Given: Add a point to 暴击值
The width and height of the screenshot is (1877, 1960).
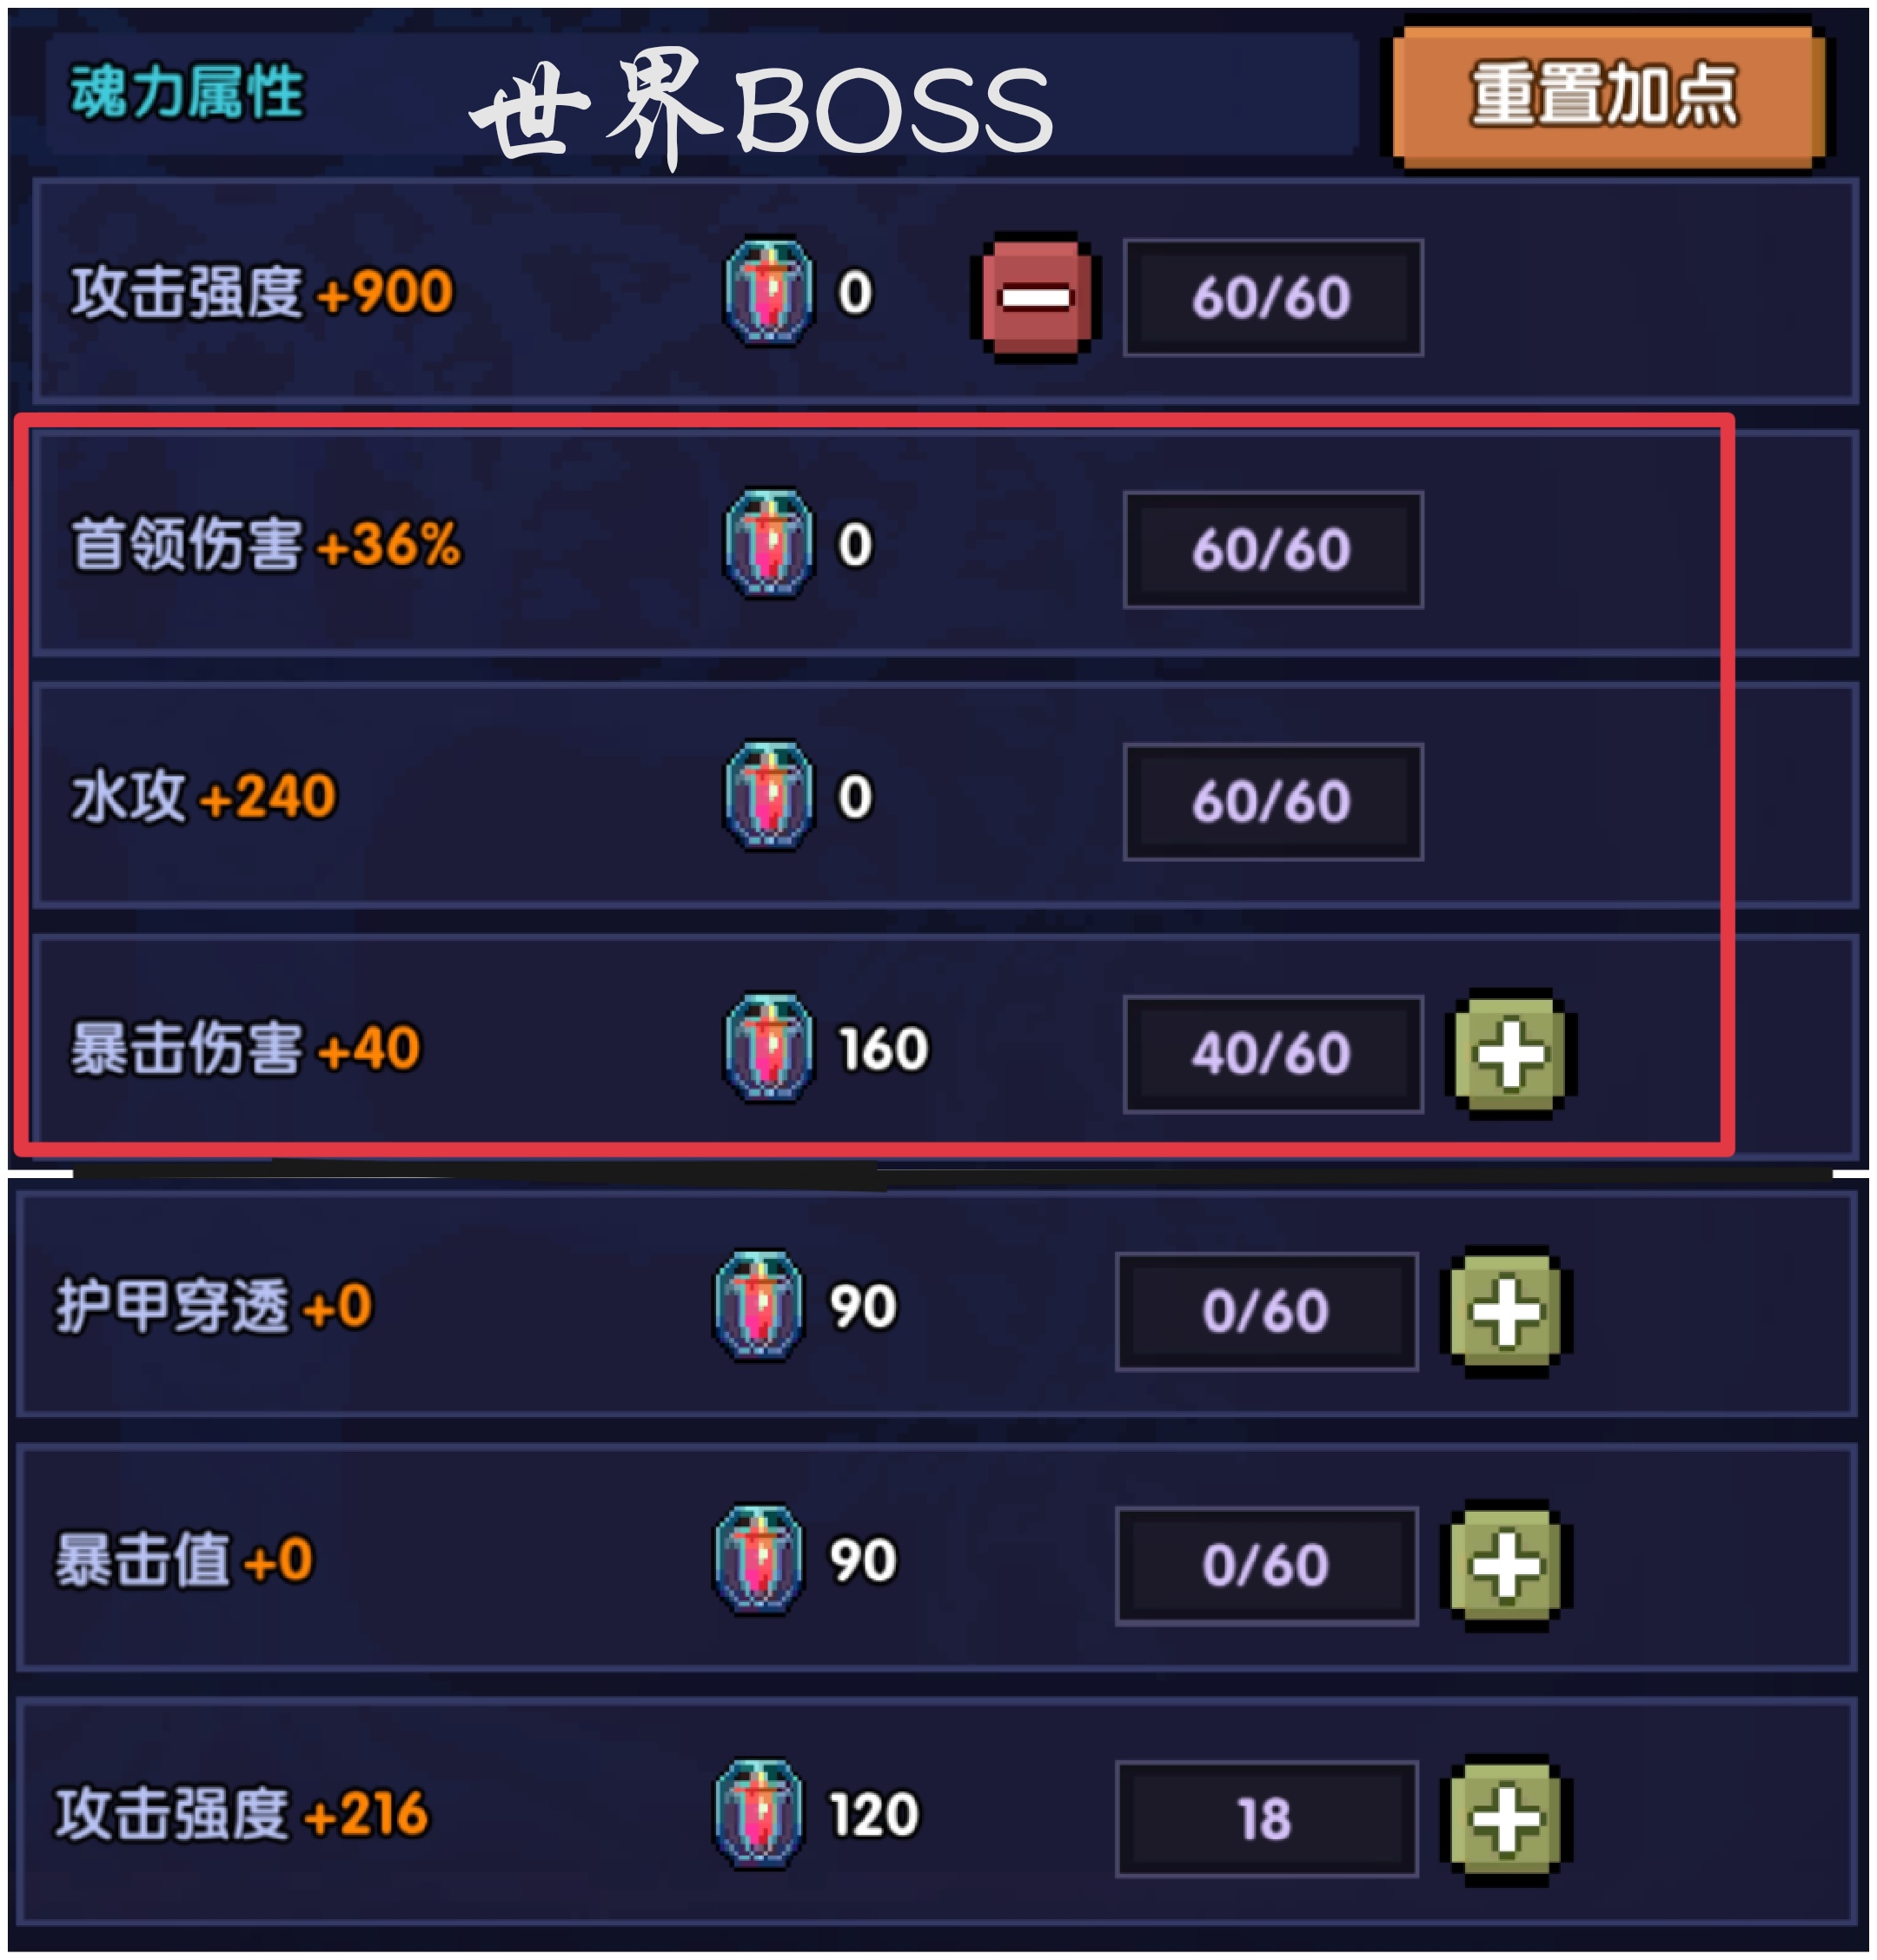Looking at the screenshot, I should click(1505, 1565).
